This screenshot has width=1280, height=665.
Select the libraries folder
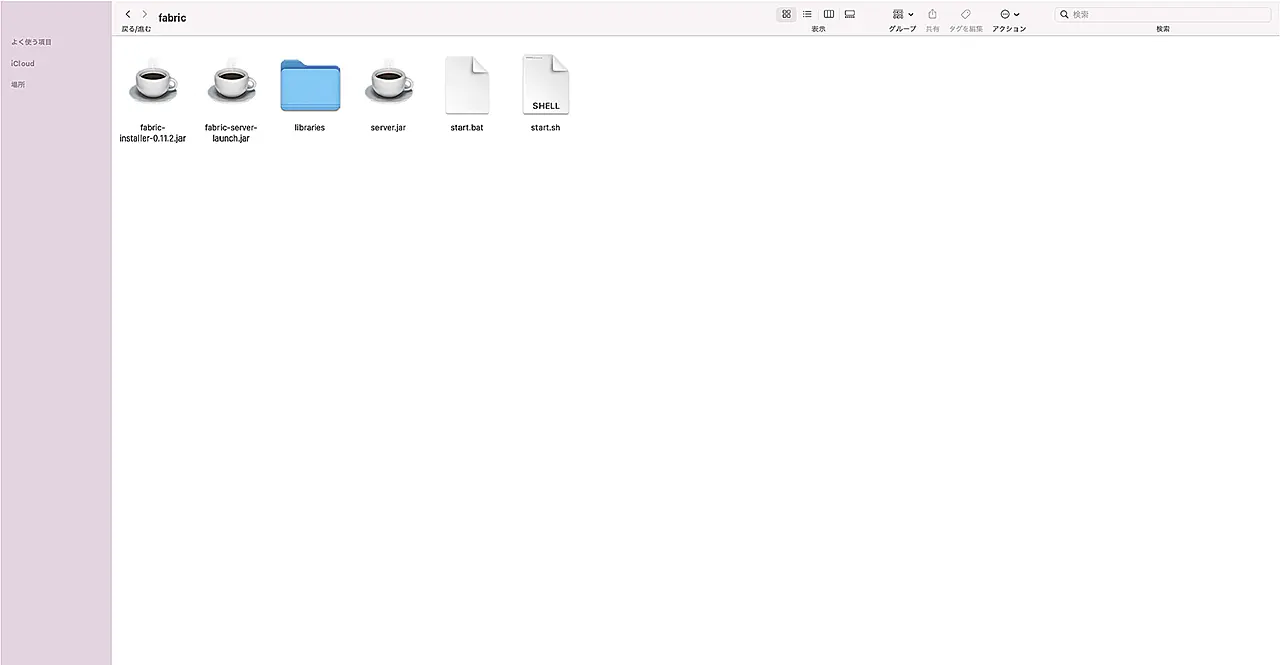(310, 84)
